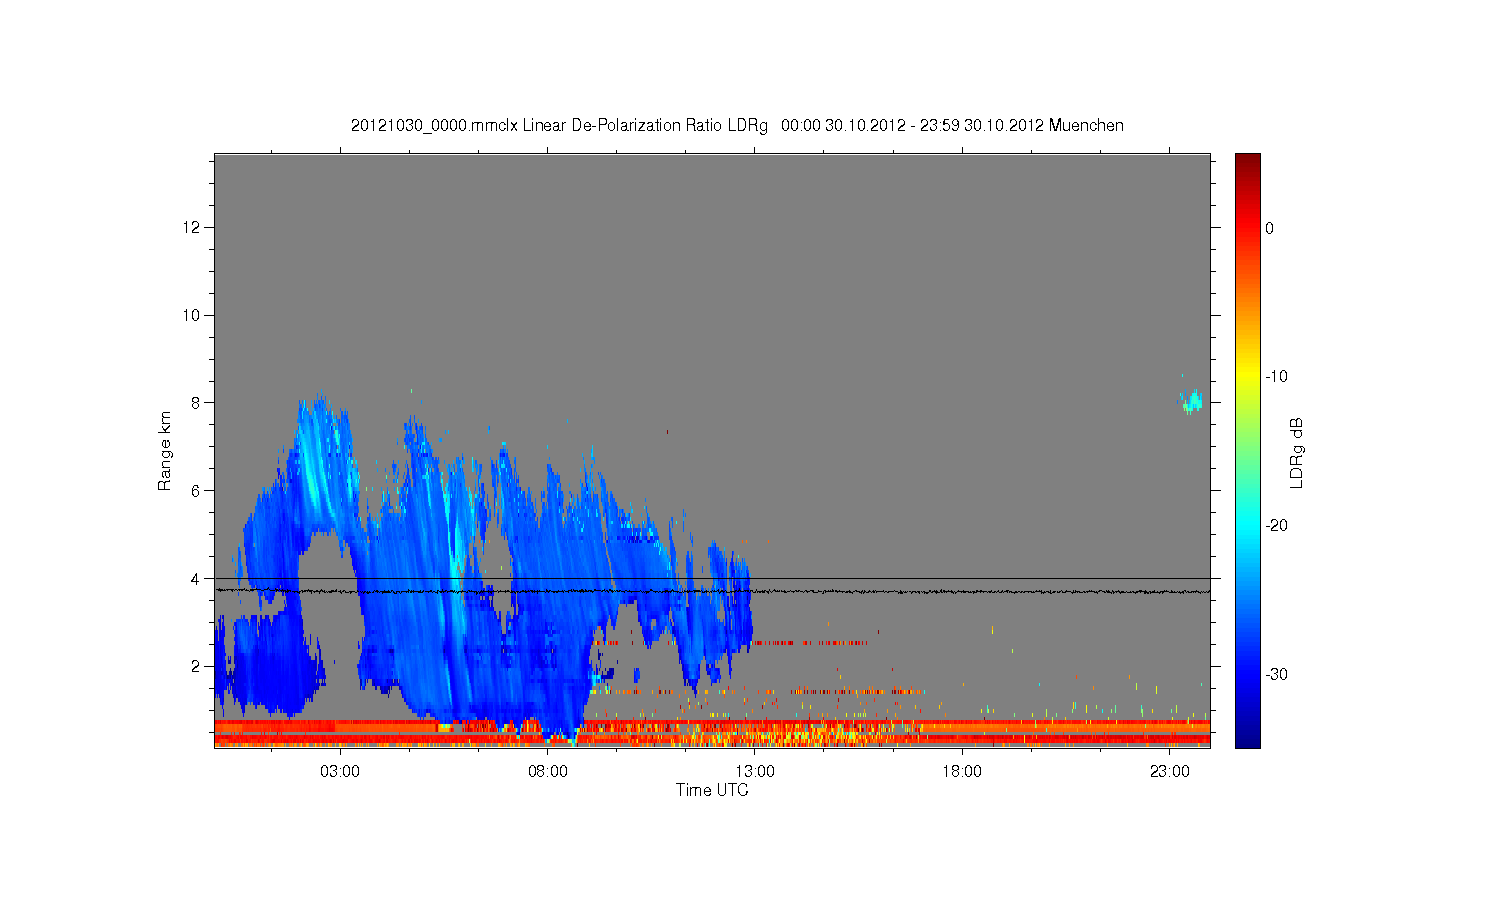Click the 6 km range tick label
This screenshot has width=1500, height=900.
196,491
